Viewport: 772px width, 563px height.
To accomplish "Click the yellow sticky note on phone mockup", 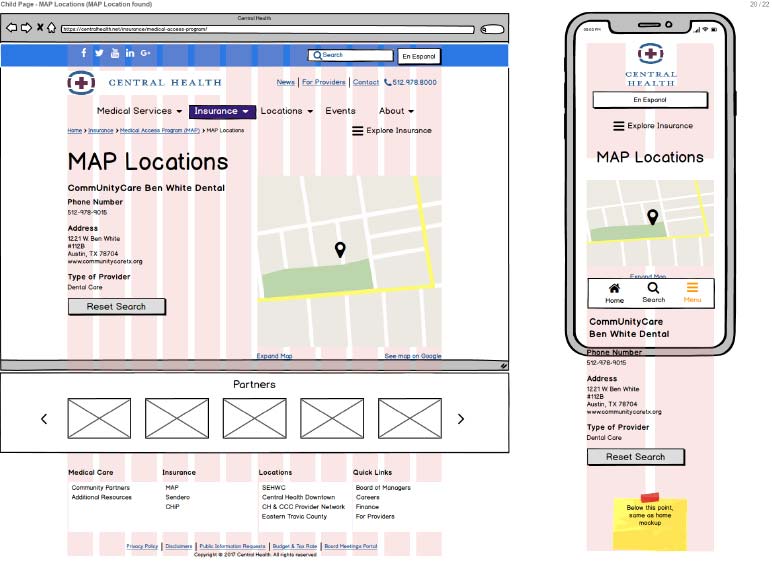I will (650, 523).
